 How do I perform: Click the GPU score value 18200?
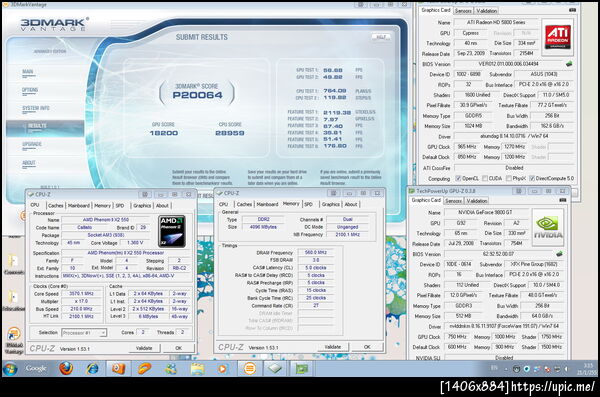coord(163,133)
